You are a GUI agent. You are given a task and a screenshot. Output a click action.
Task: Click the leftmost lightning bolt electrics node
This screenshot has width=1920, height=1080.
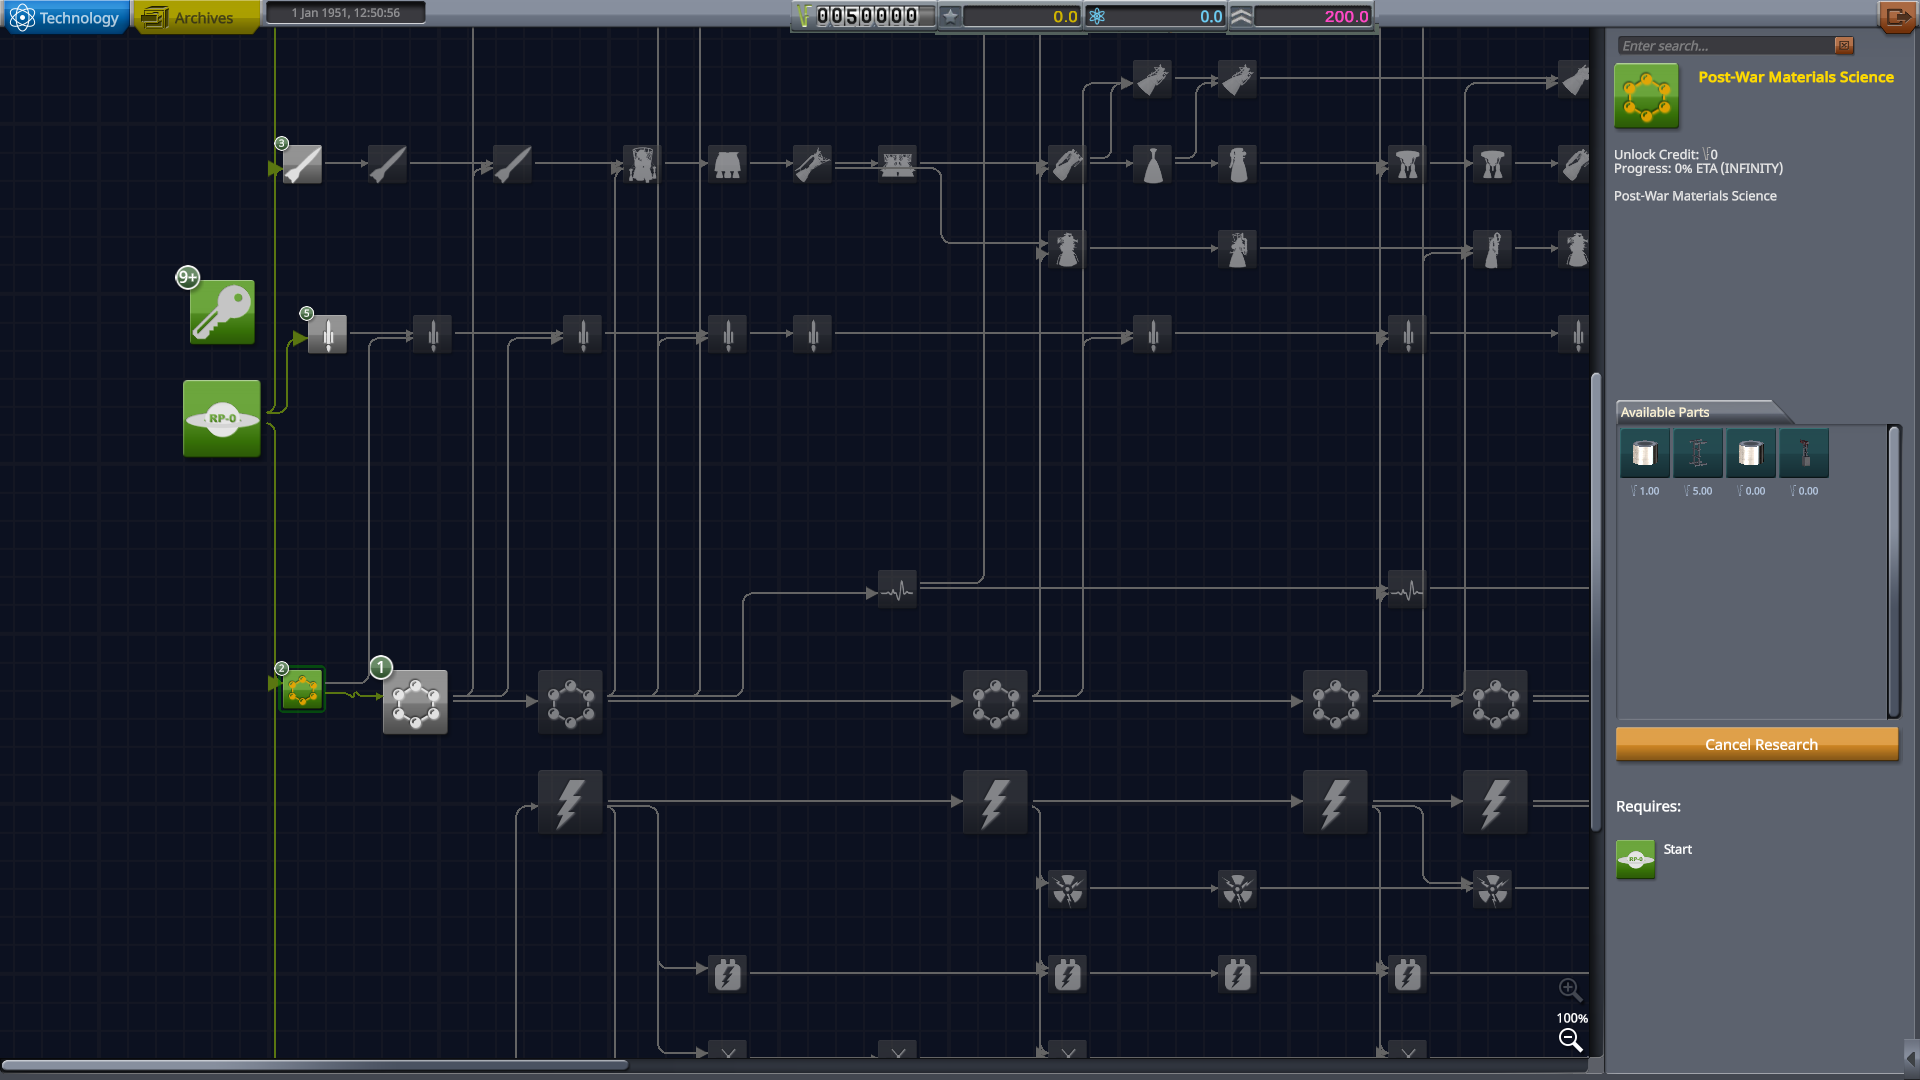[570, 802]
